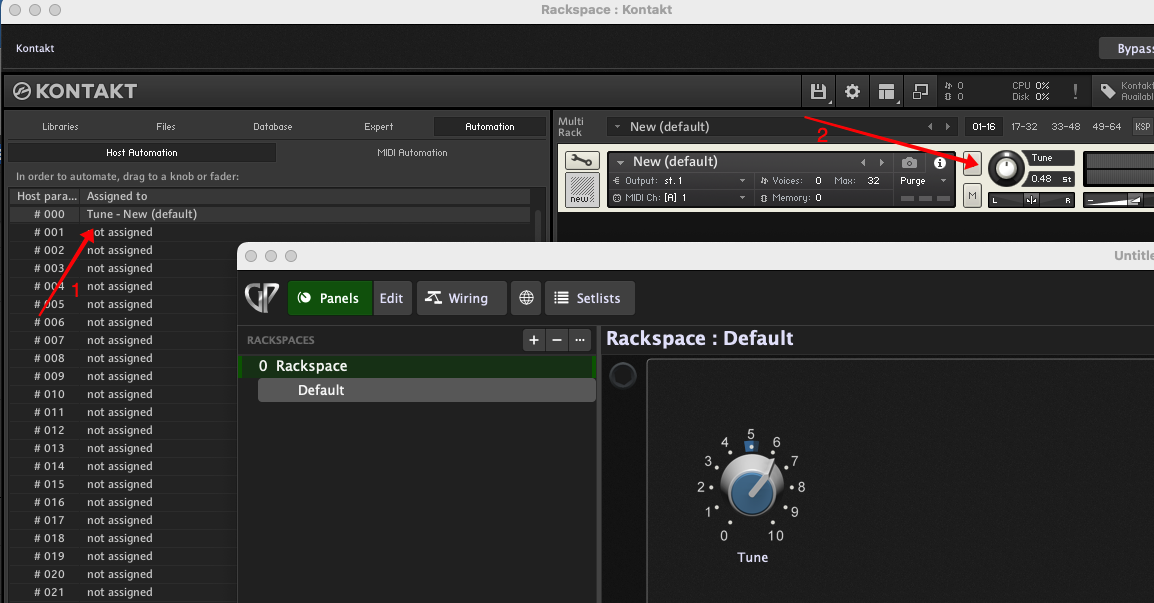Toggle the KSP script button
Viewport: 1154px width, 603px height.
tap(1142, 127)
